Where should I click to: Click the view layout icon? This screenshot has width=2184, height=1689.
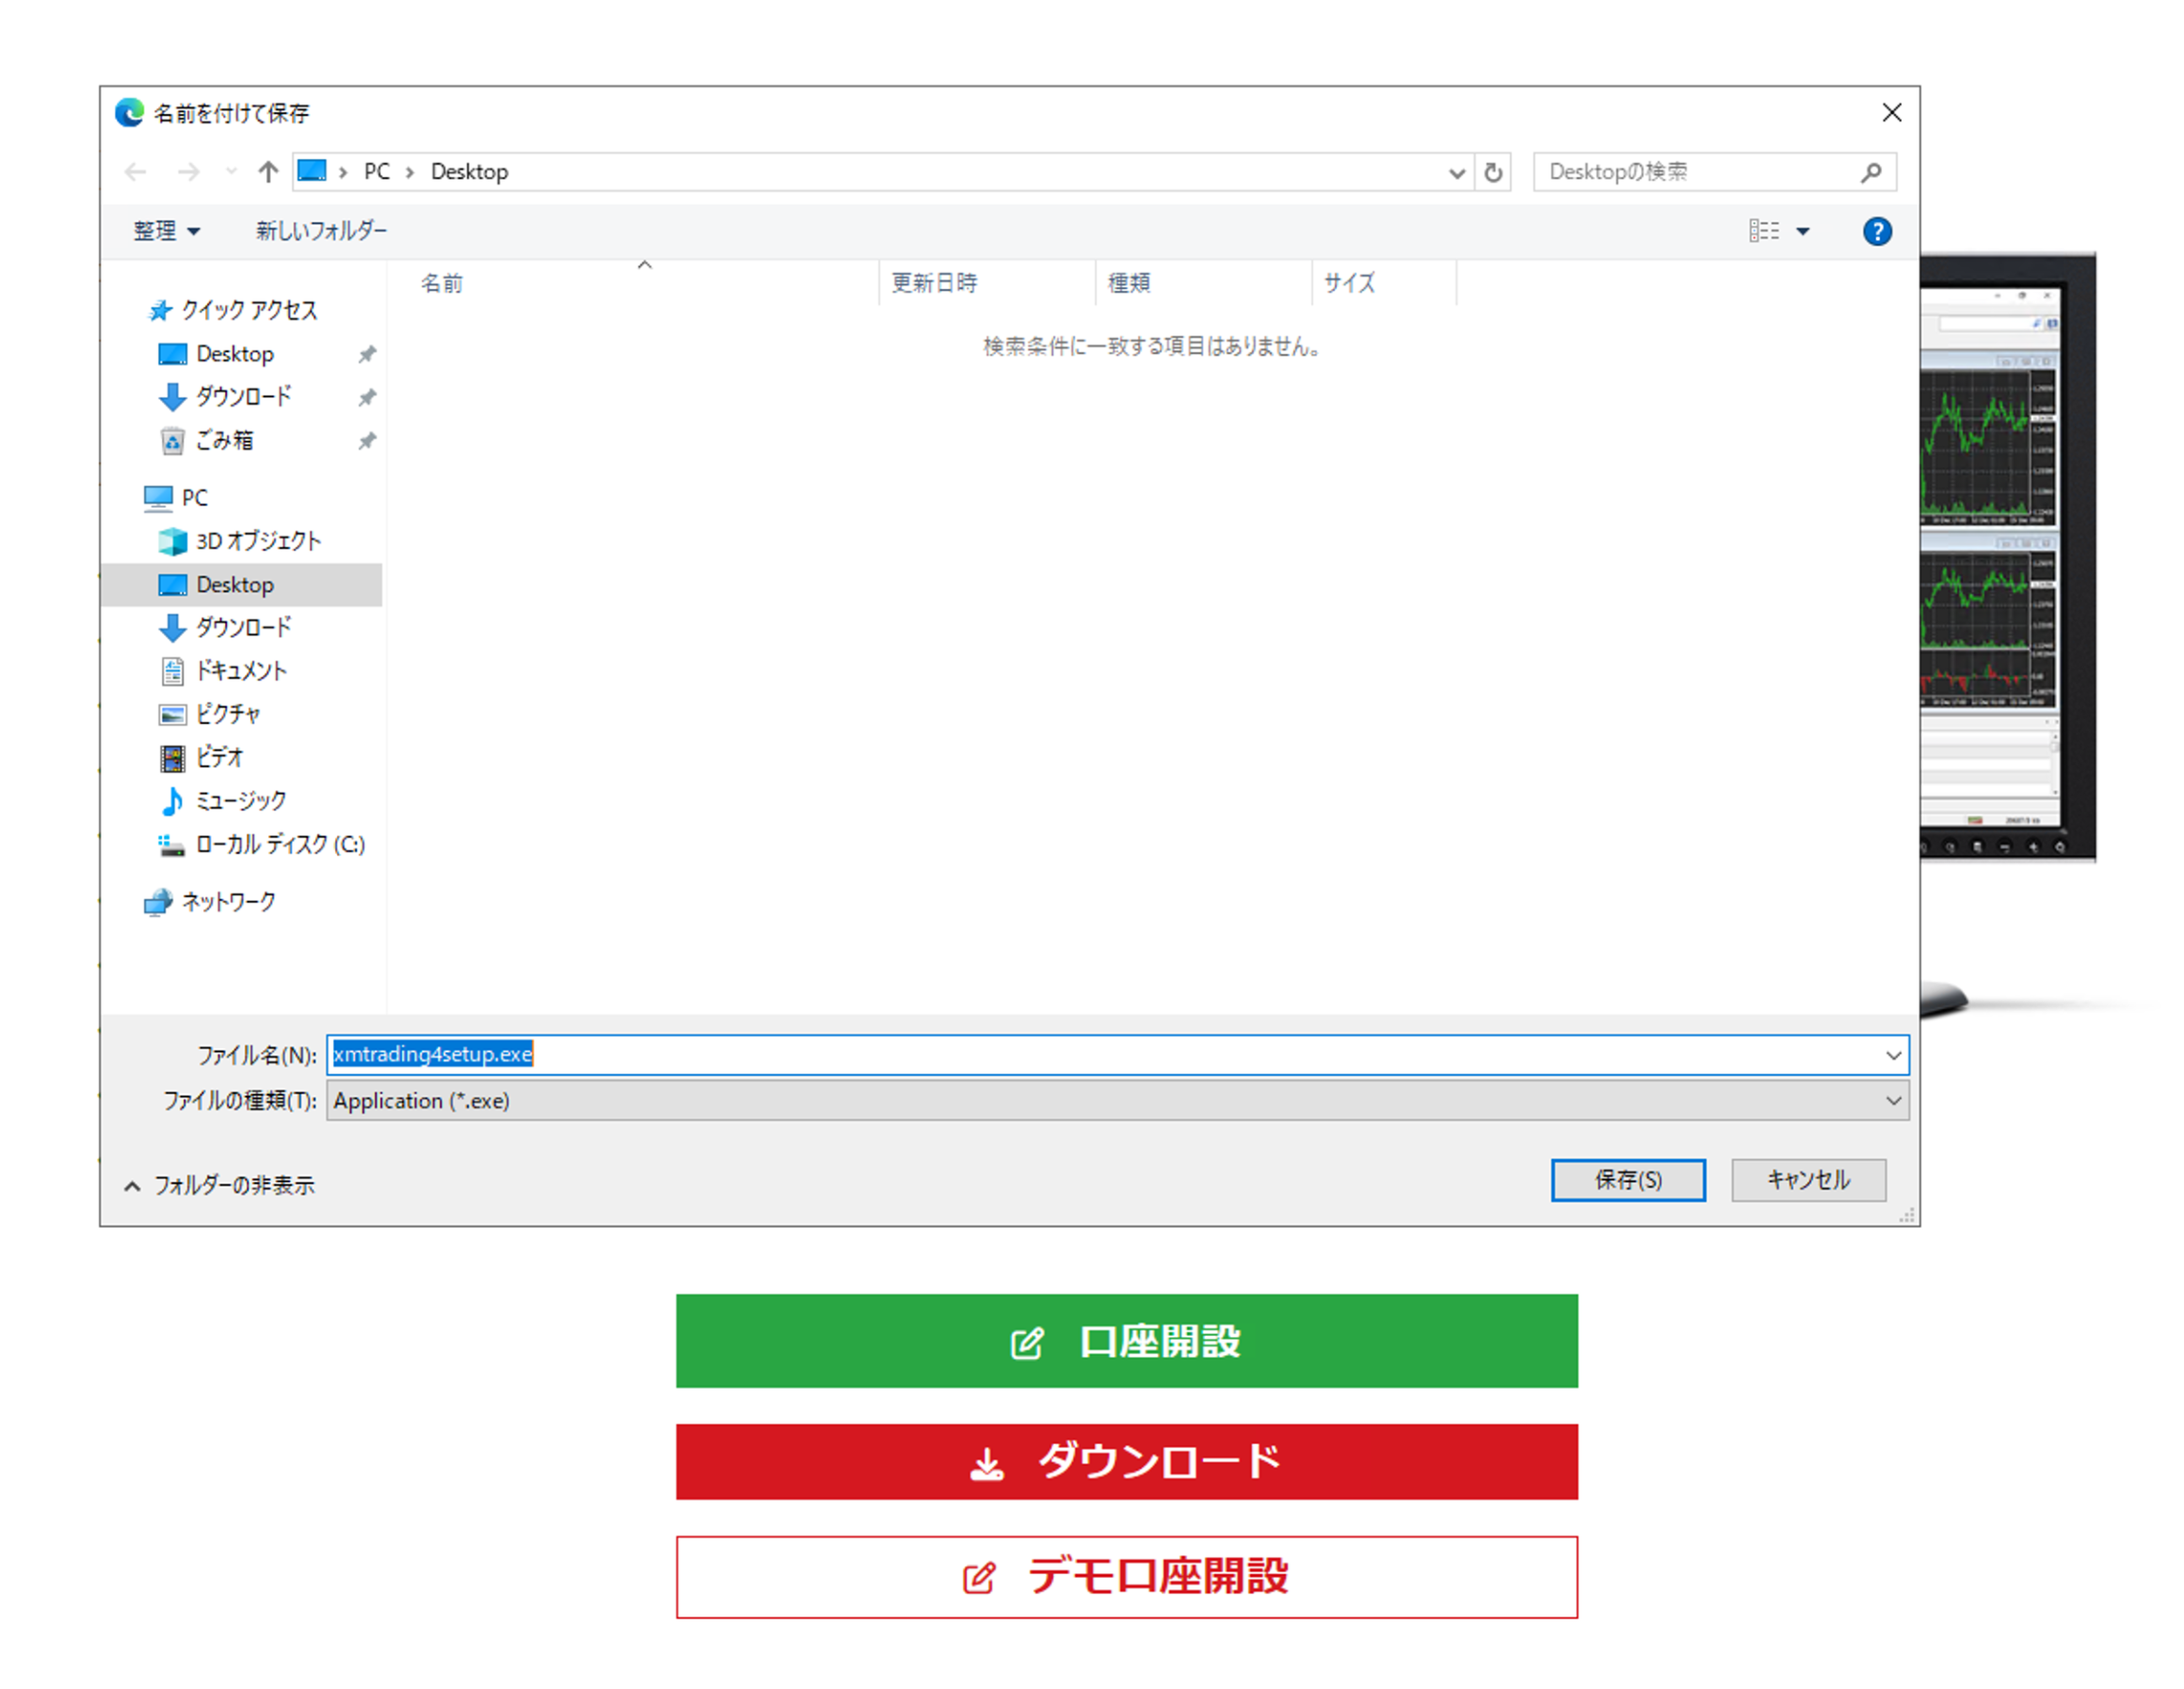[x=1763, y=231]
